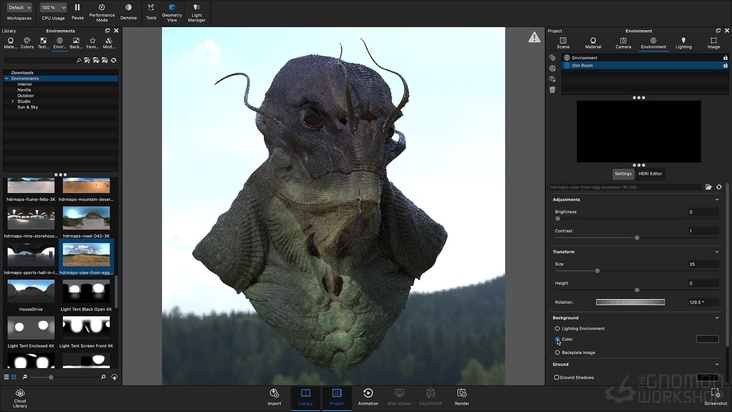Viewport: 732px width, 412px height.
Task: Select the Outdoor folder
Action: 26,96
